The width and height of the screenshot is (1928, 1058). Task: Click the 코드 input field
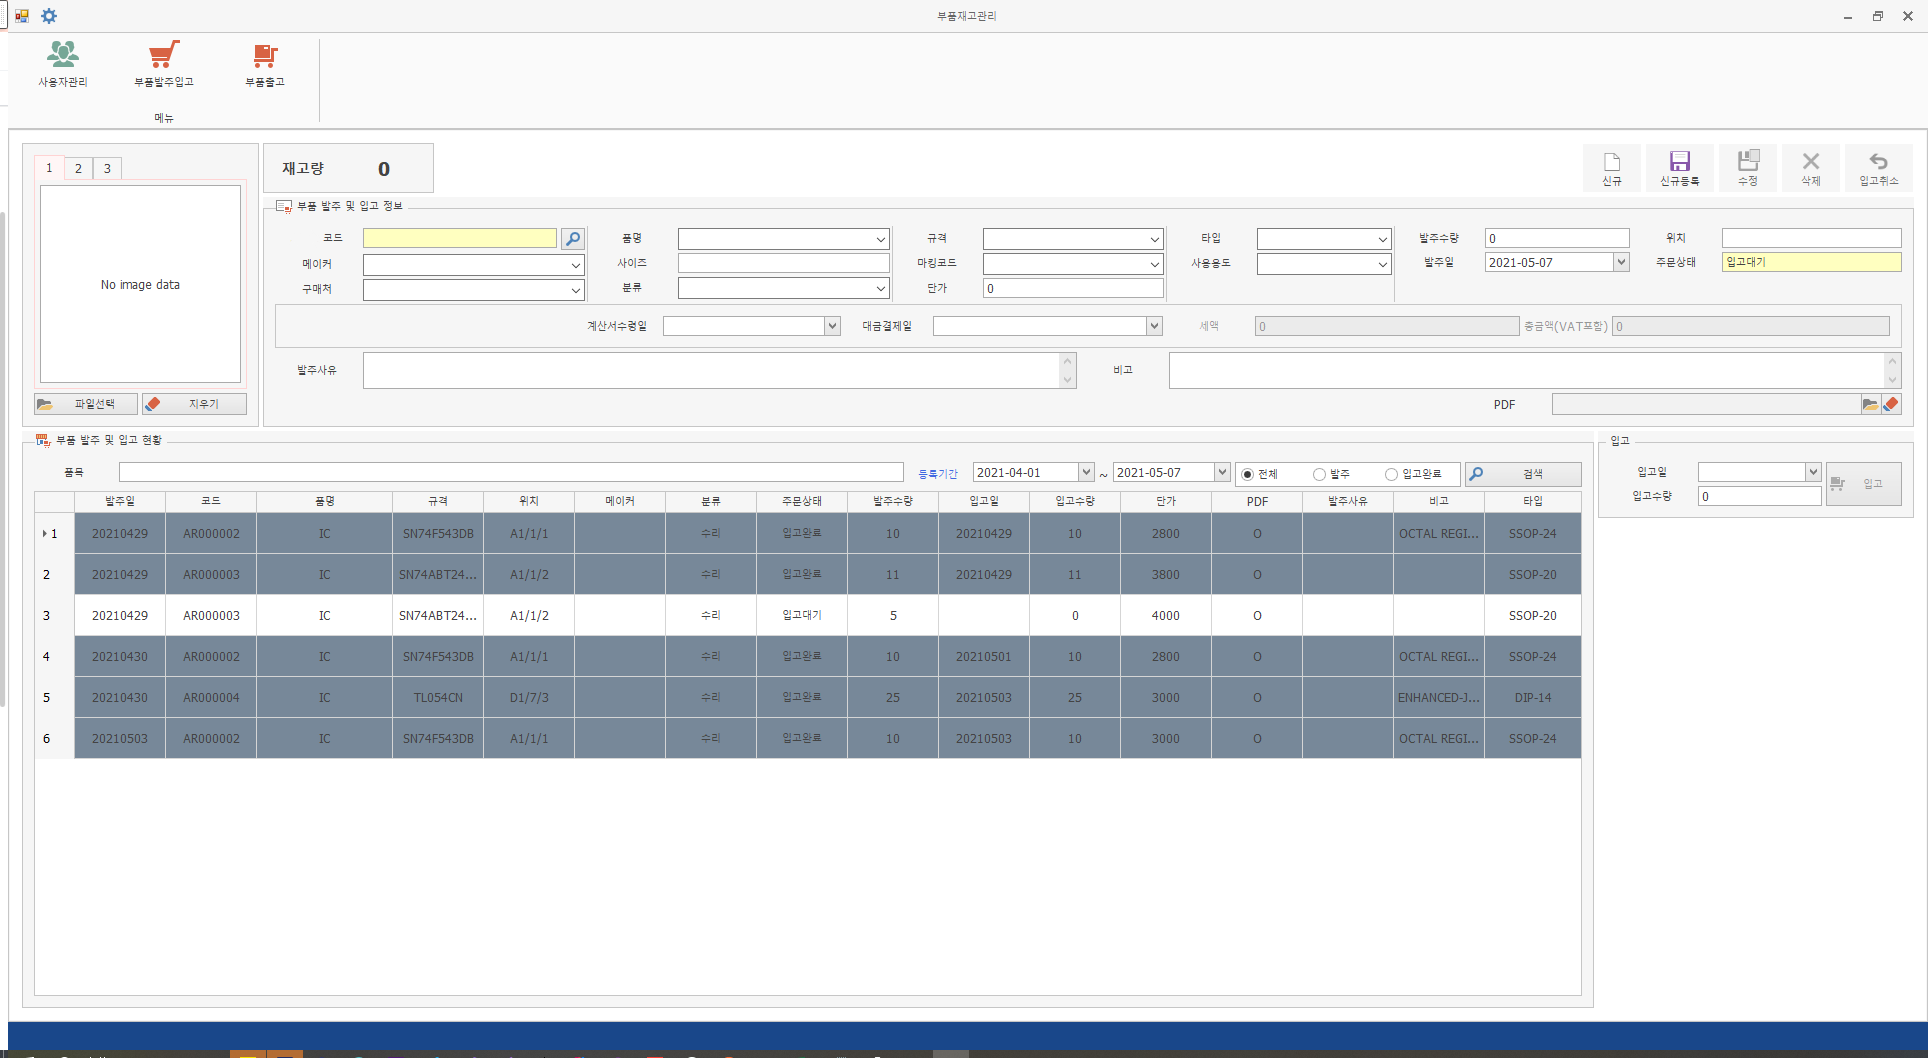click(459, 238)
